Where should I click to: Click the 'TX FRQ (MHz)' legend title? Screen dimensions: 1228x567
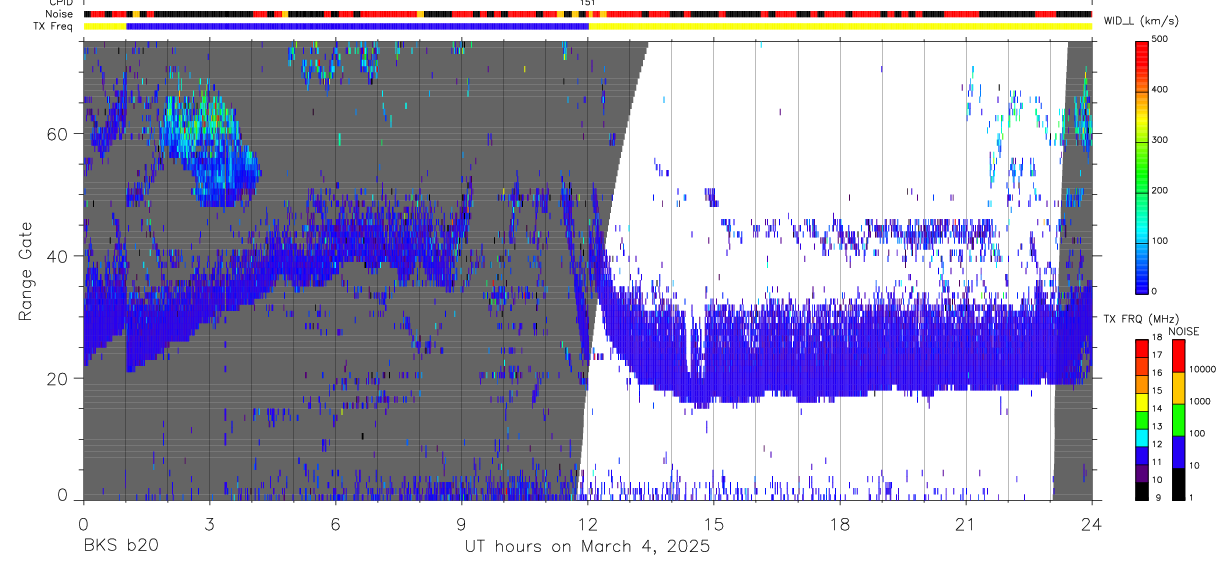coord(1139,318)
